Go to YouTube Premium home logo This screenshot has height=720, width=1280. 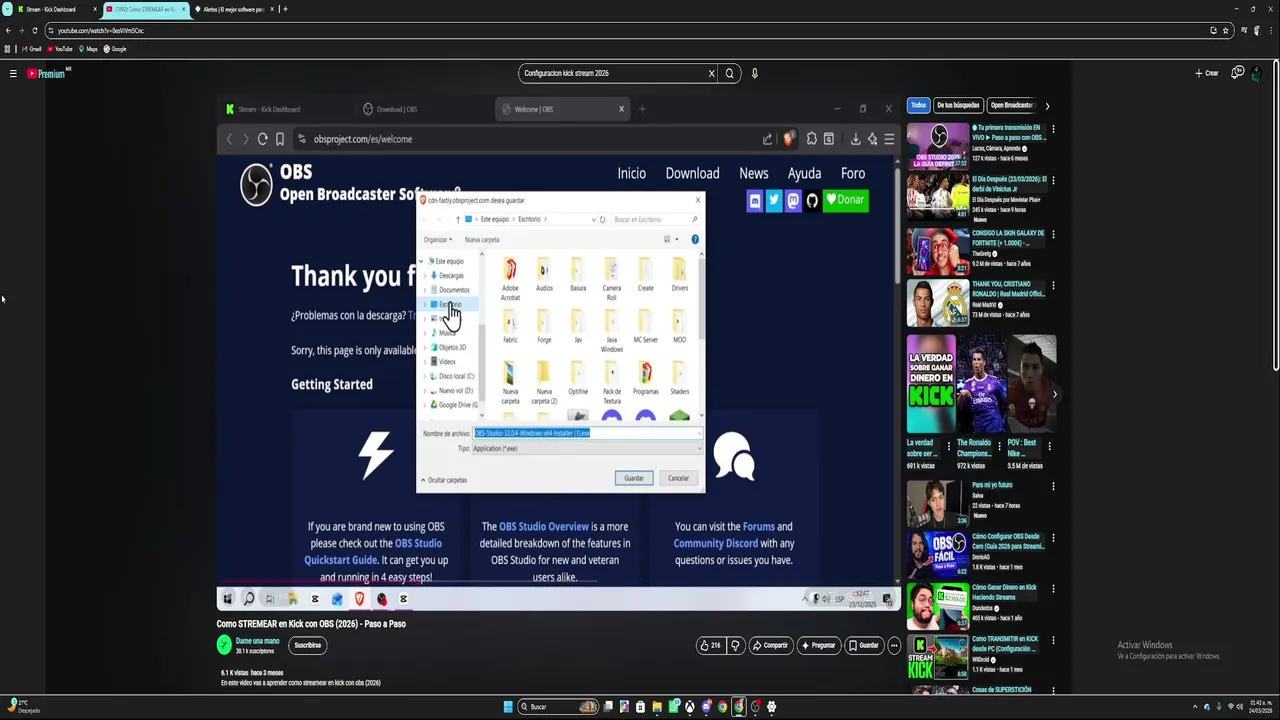click(x=46, y=73)
